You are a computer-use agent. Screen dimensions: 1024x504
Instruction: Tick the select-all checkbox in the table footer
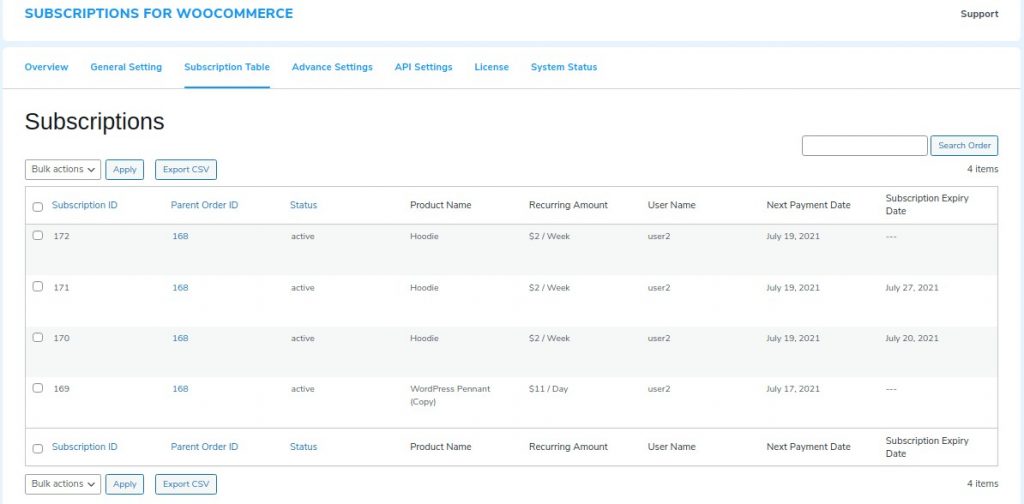(x=38, y=449)
